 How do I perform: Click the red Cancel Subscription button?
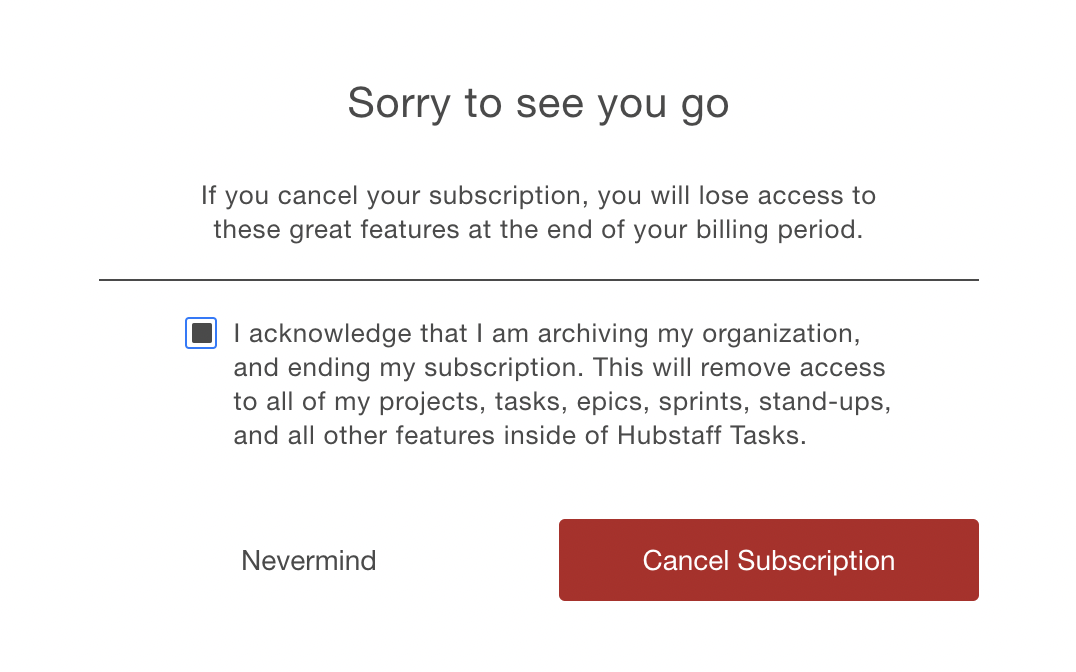769,560
